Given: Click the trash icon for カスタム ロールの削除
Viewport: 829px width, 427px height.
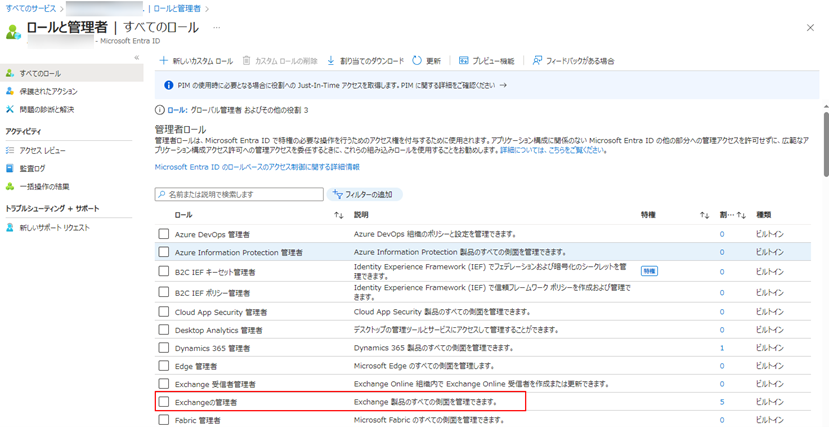Looking at the screenshot, I should (246, 61).
